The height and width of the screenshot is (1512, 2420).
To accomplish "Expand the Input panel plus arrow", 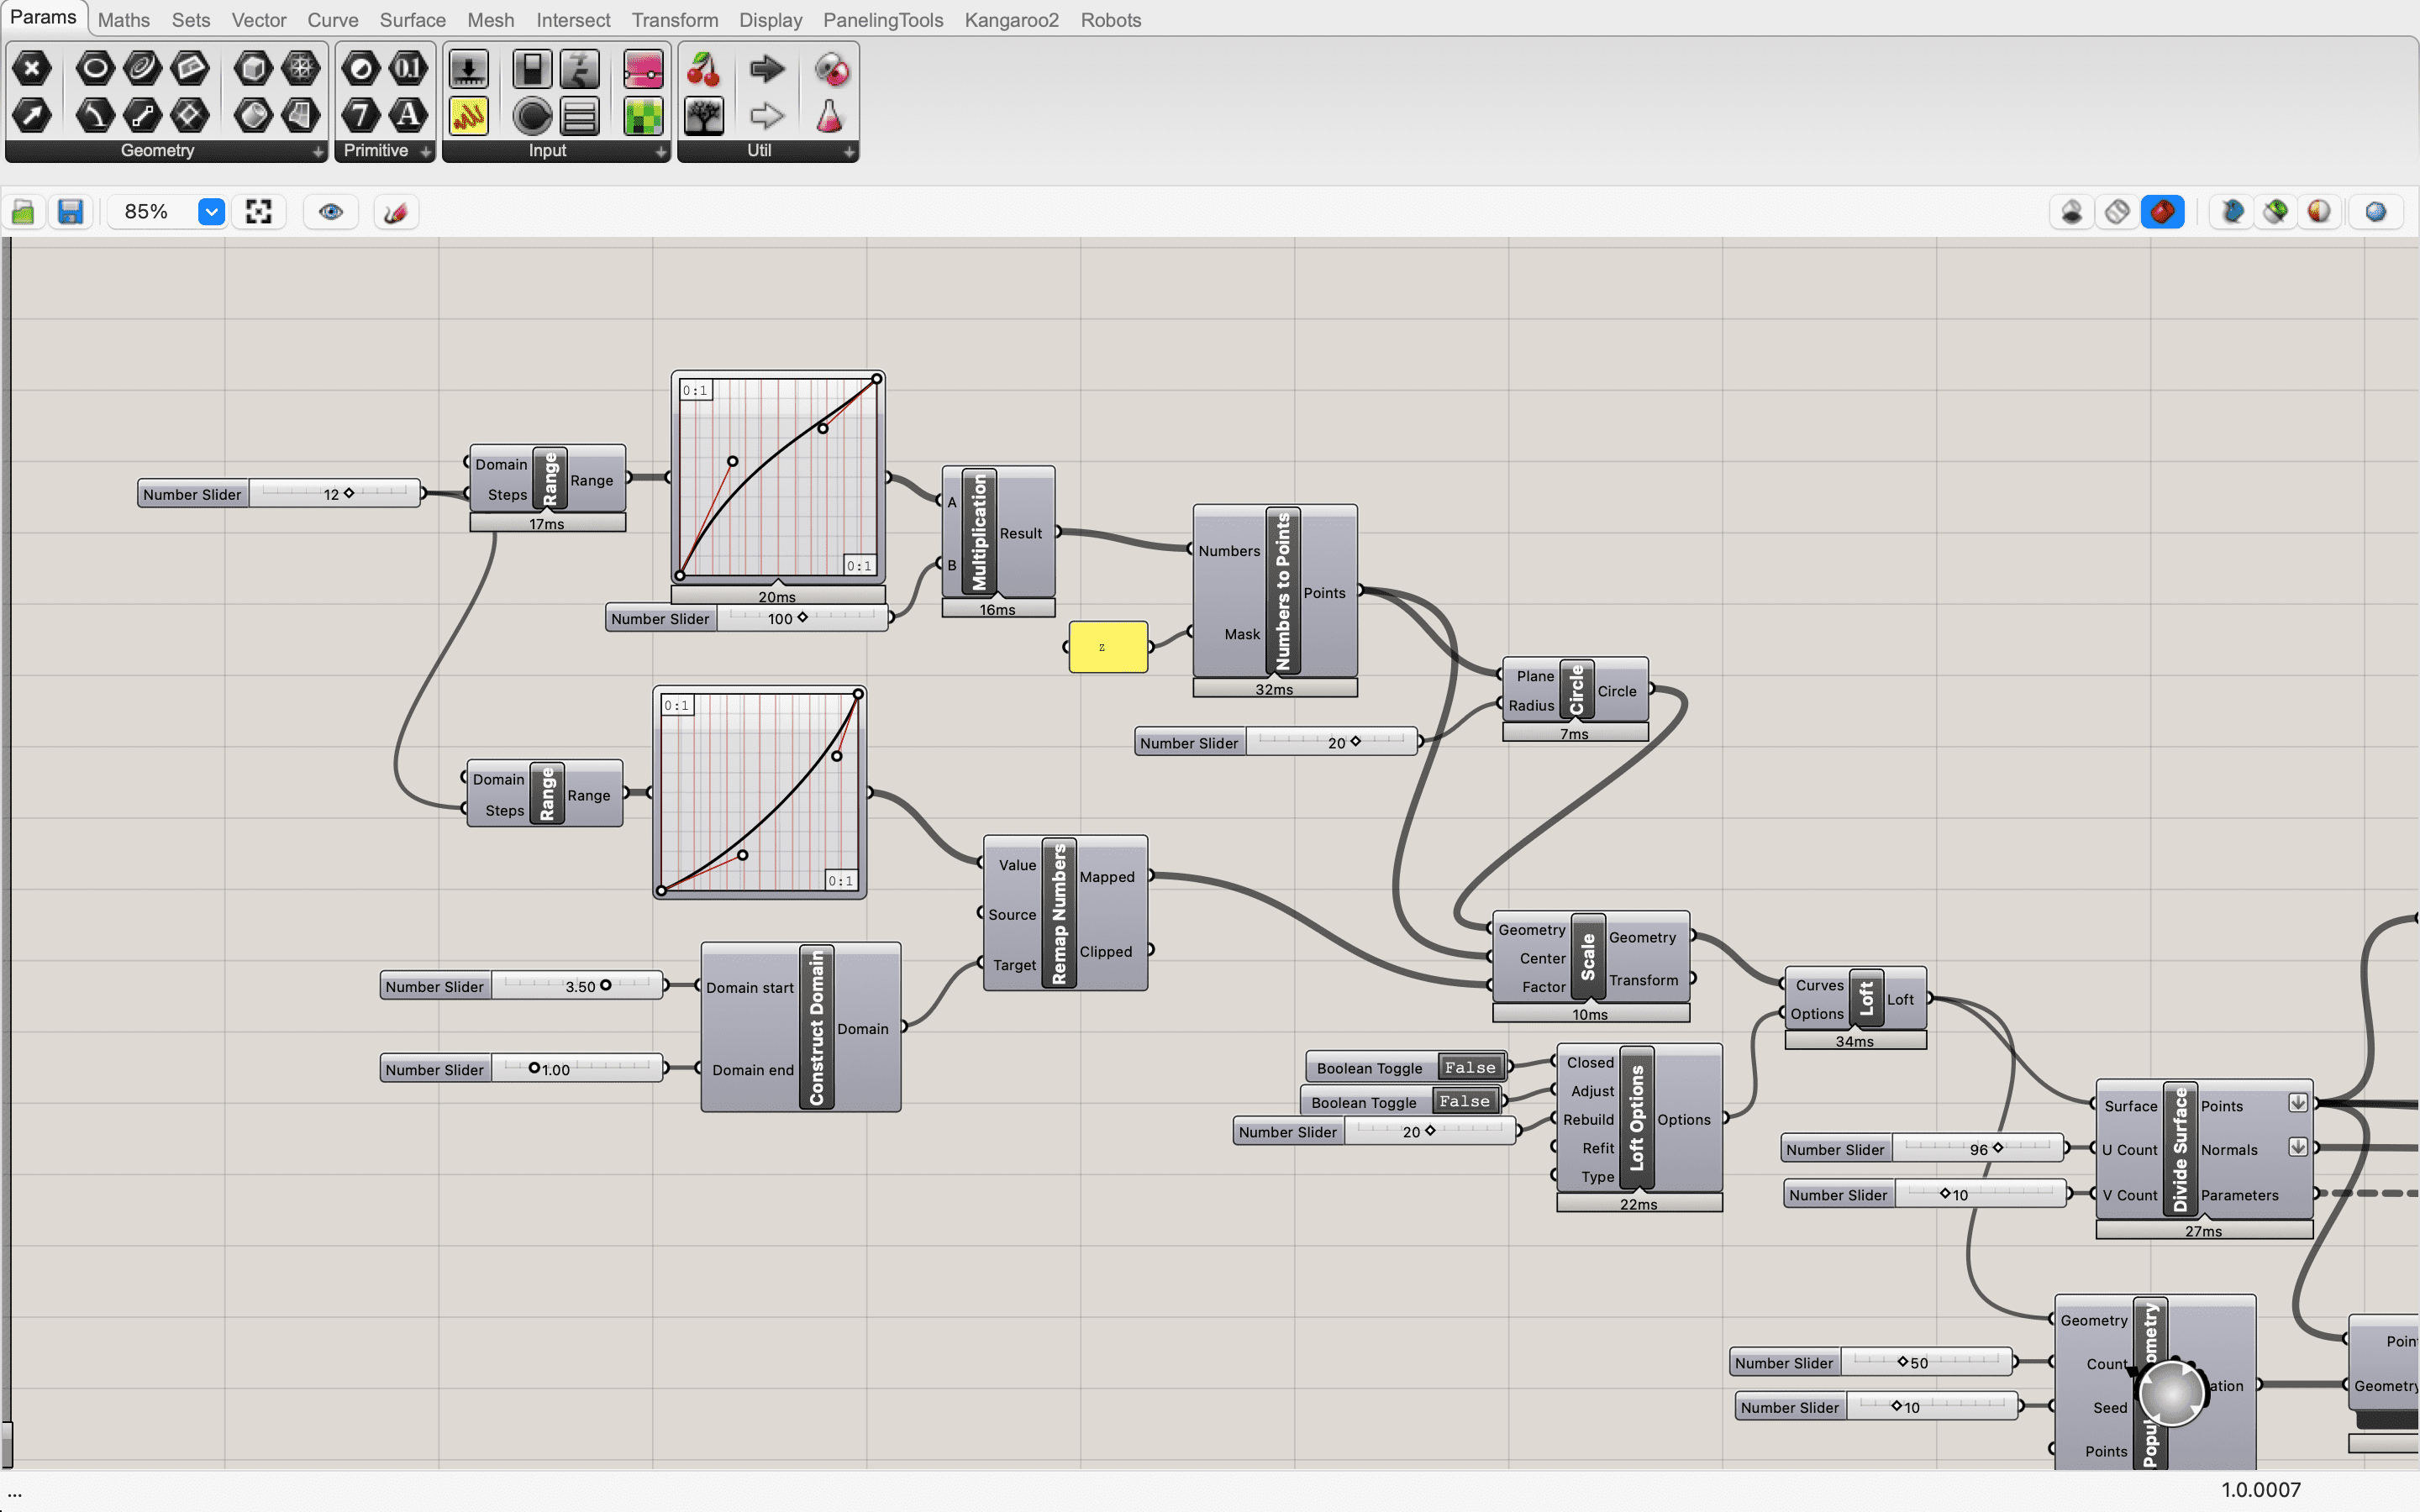I will pyautogui.click(x=660, y=152).
